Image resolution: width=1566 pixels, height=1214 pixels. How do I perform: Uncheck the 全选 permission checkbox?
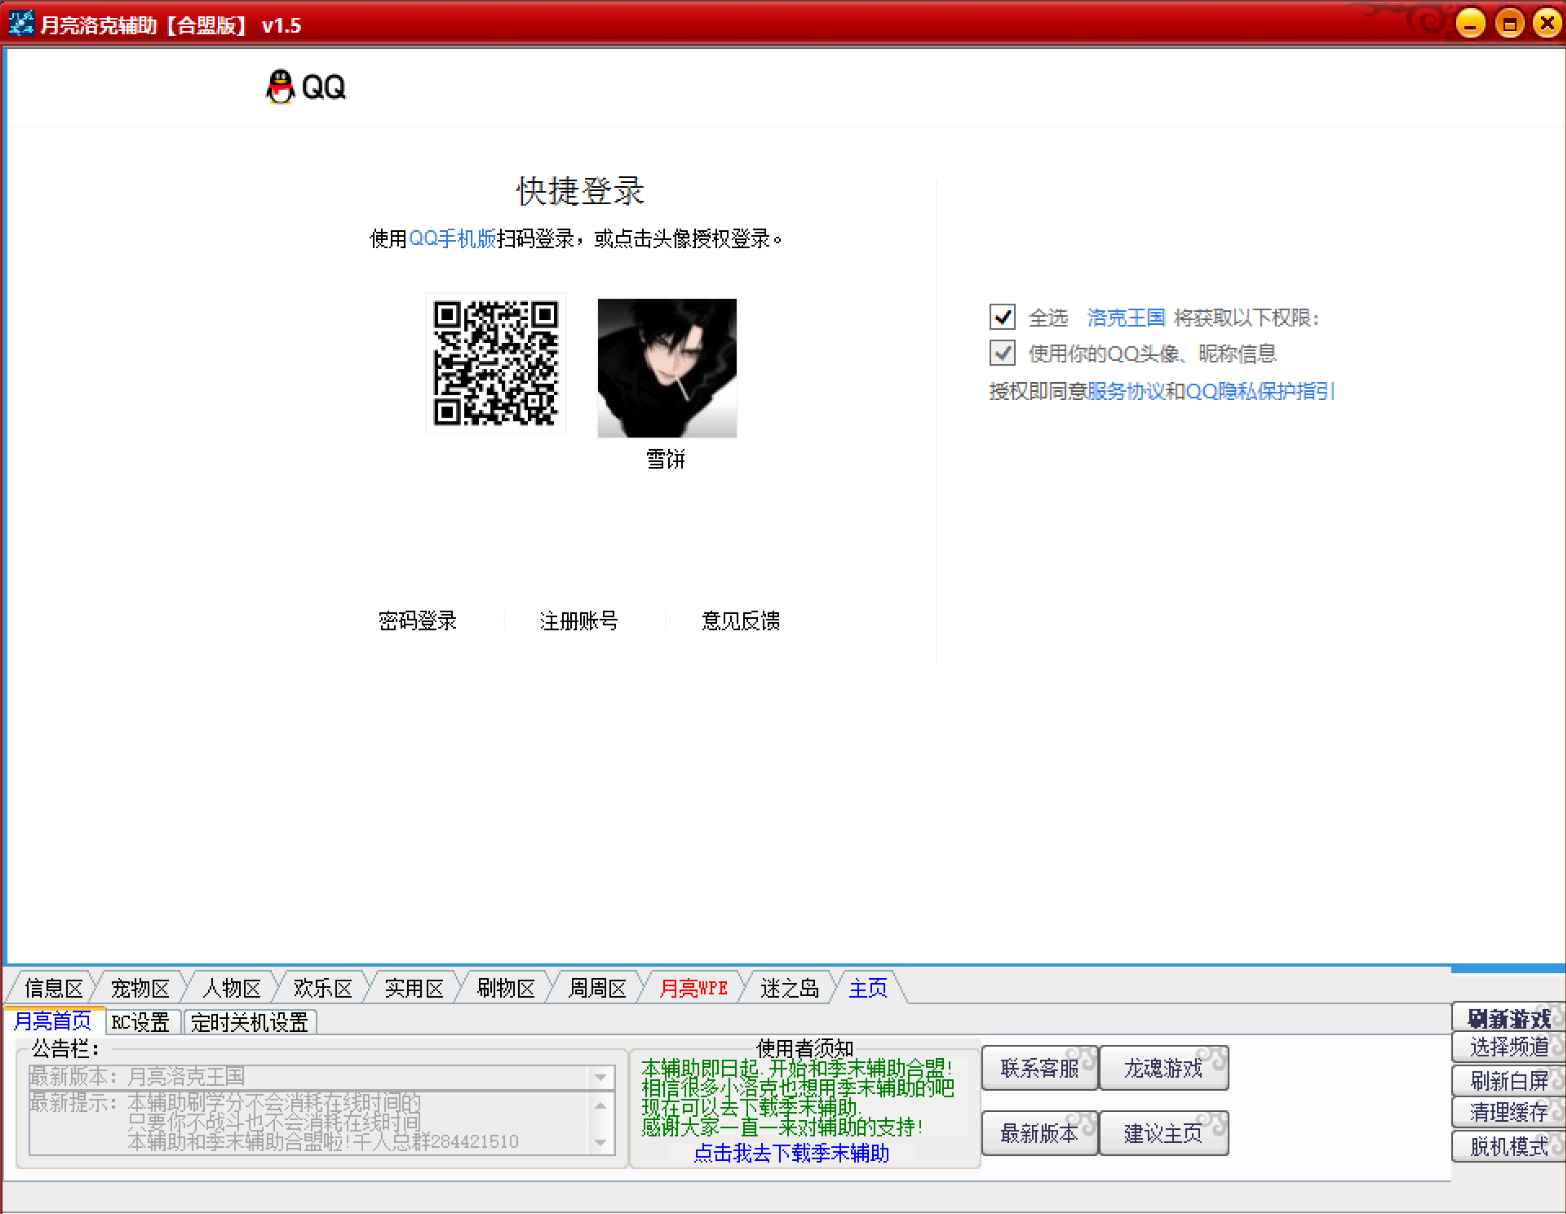click(1001, 317)
